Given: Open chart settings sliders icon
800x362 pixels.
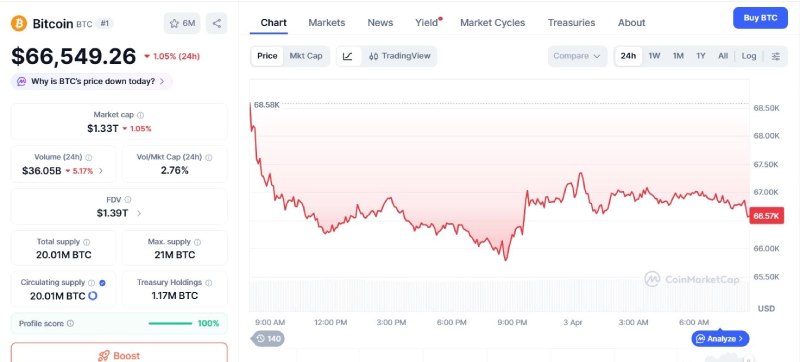Looking at the screenshot, I should click(x=776, y=56).
